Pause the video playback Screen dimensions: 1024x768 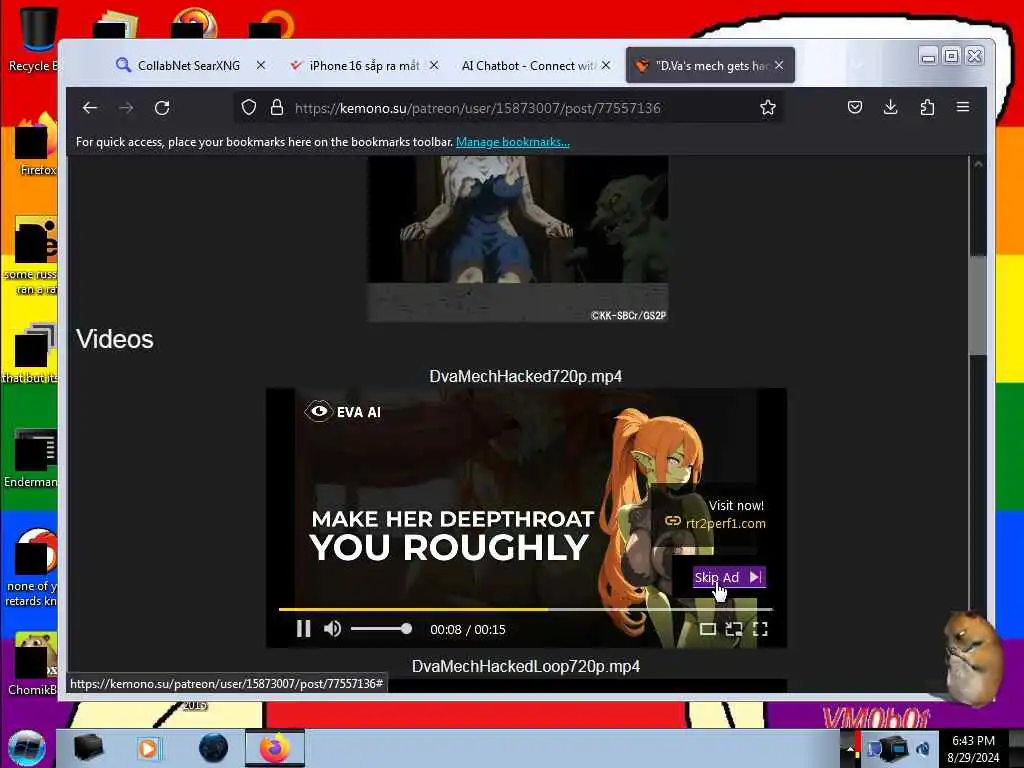coord(304,629)
